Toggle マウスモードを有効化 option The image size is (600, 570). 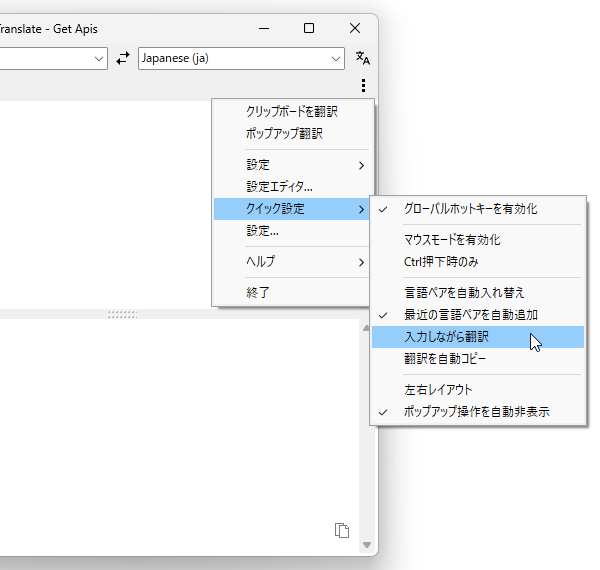[x=478, y=240]
